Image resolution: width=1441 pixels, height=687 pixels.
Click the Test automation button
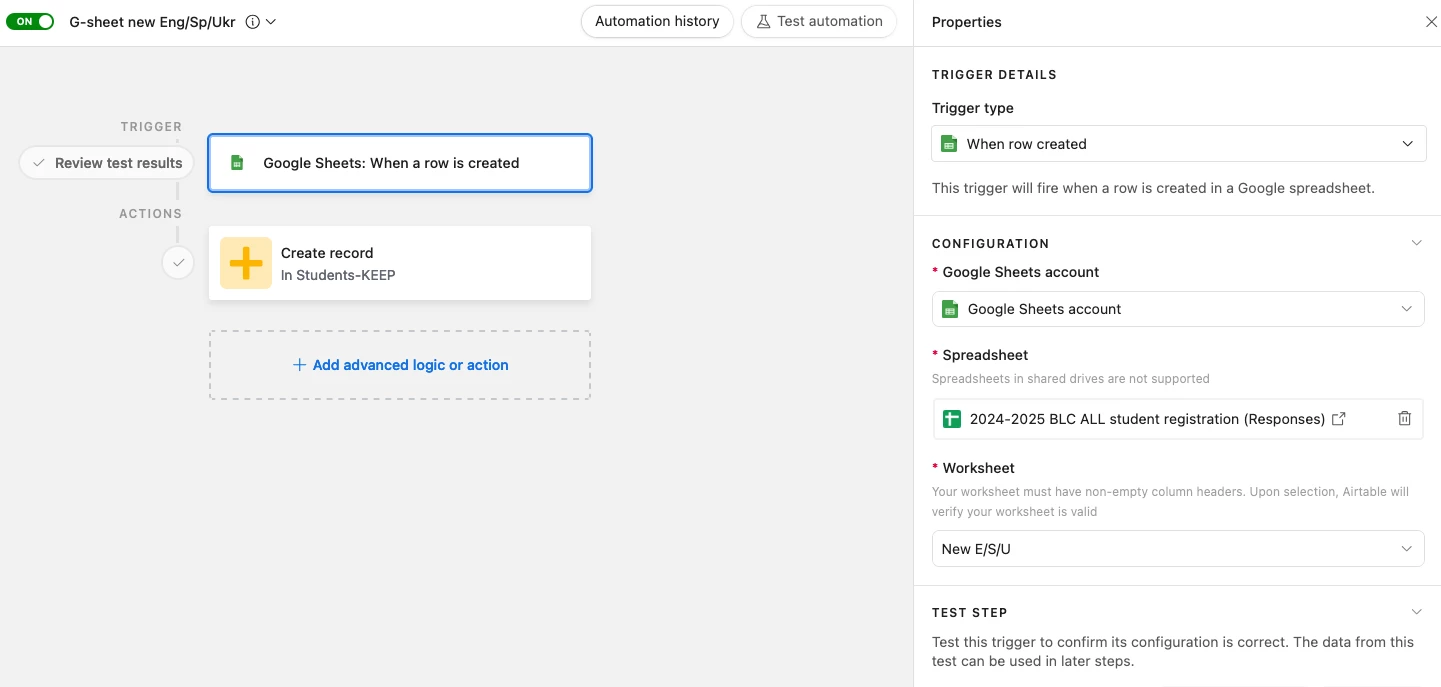tap(819, 21)
